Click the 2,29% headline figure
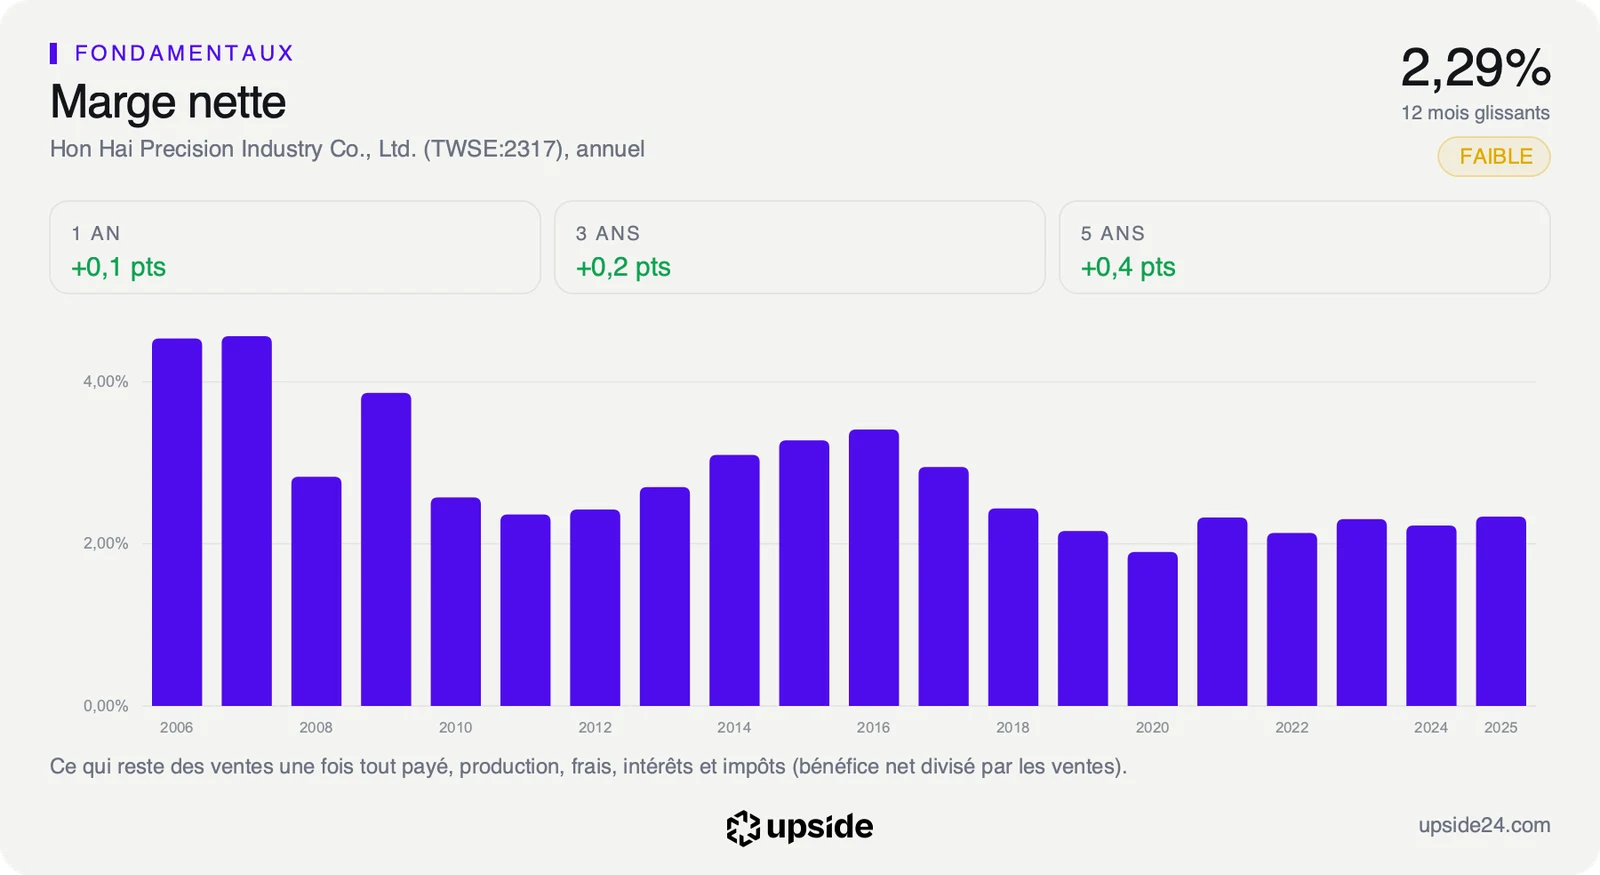The height and width of the screenshot is (875, 1600). pos(1476,68)
